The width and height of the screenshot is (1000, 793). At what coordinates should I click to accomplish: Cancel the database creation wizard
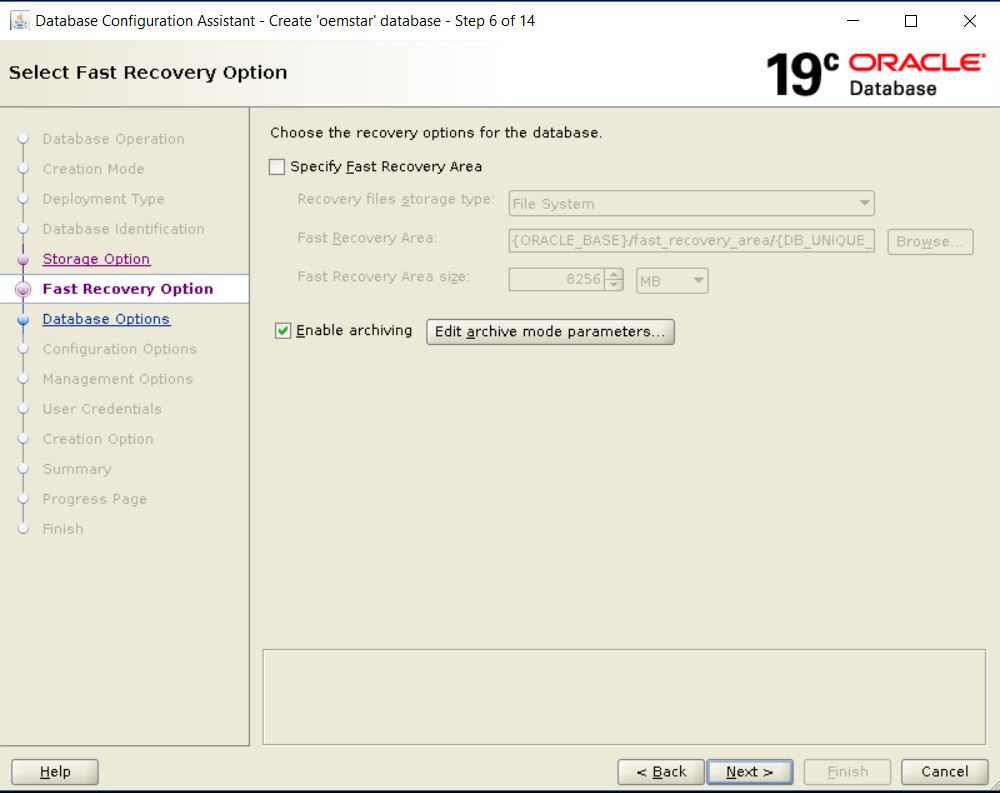pyautogui.click(x=944, y=771)
